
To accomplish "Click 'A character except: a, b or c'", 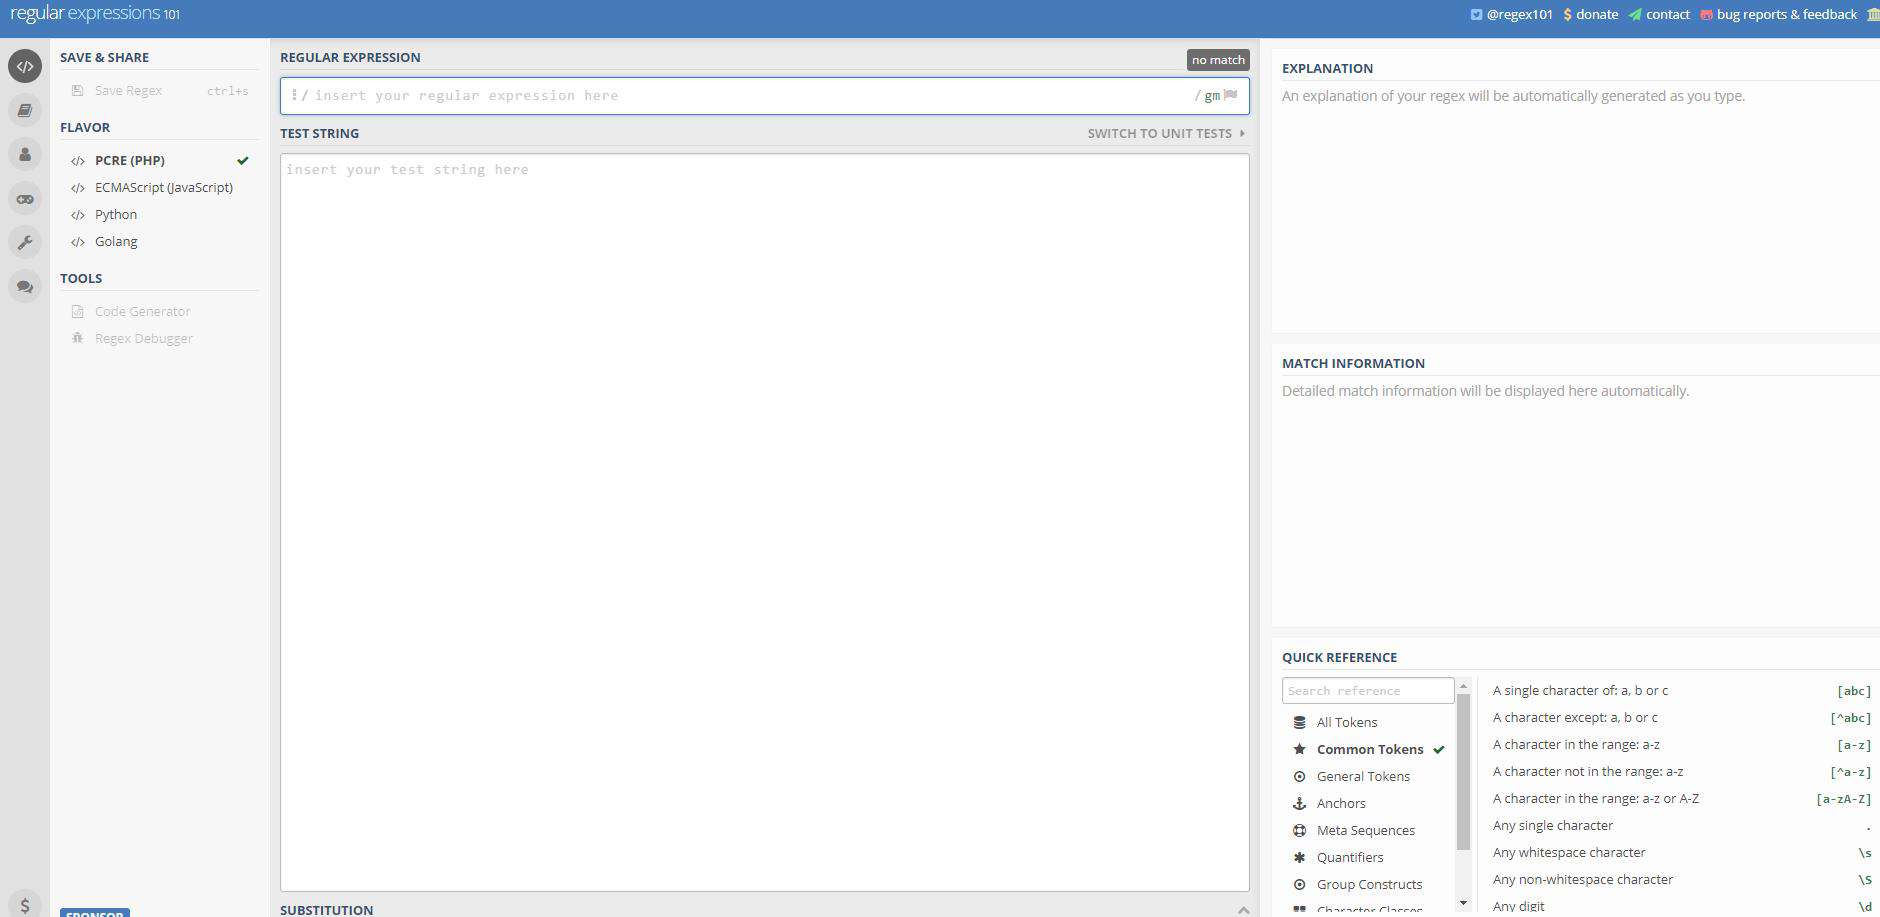I will [1681, 717].
